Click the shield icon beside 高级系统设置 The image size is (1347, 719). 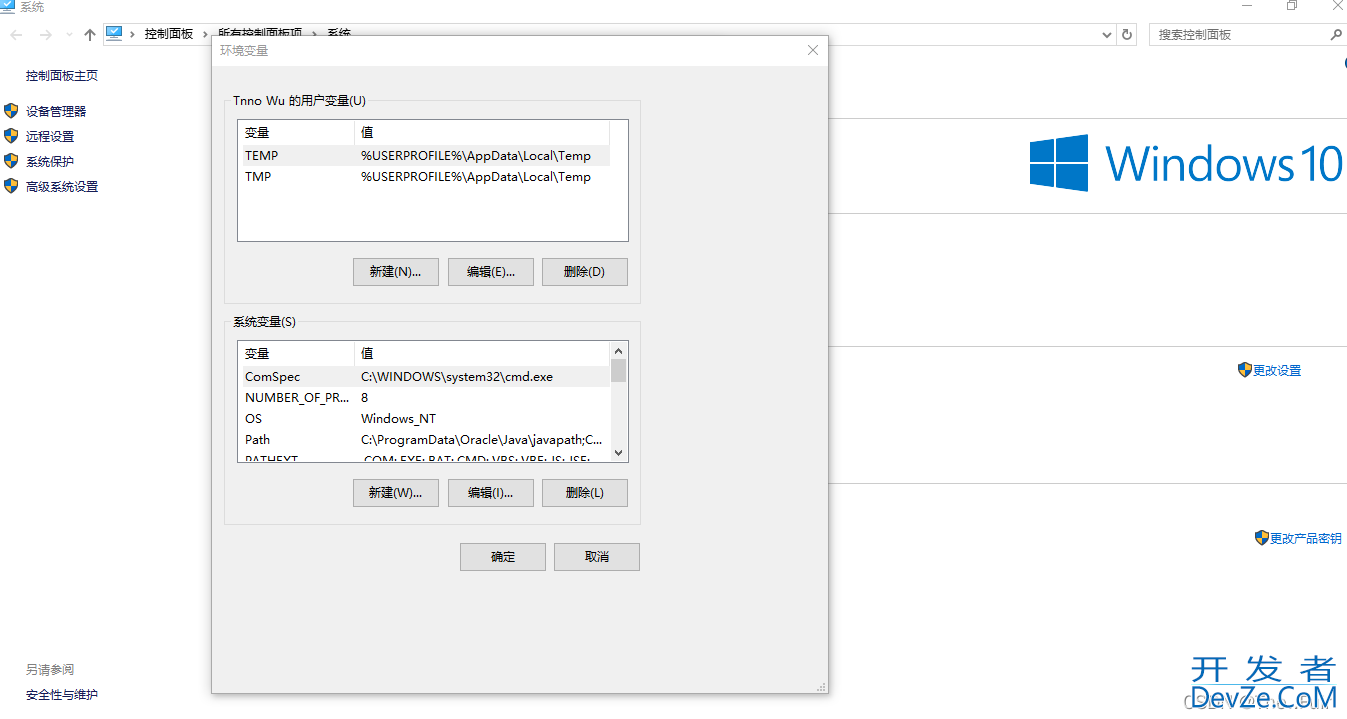click(x=11, y=186)
